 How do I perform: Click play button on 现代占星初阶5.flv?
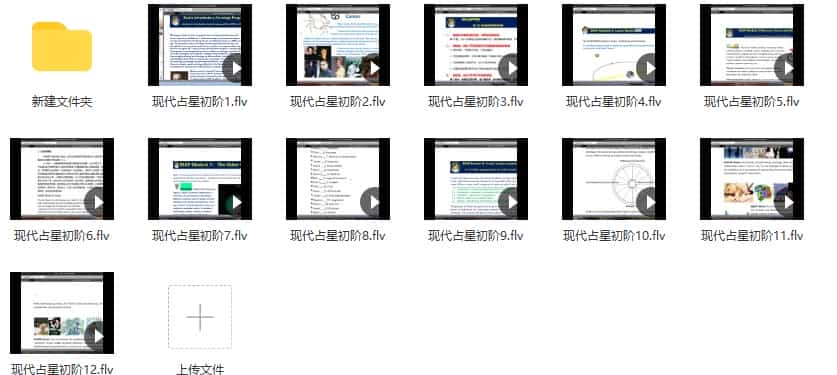(x=787, y=68)
